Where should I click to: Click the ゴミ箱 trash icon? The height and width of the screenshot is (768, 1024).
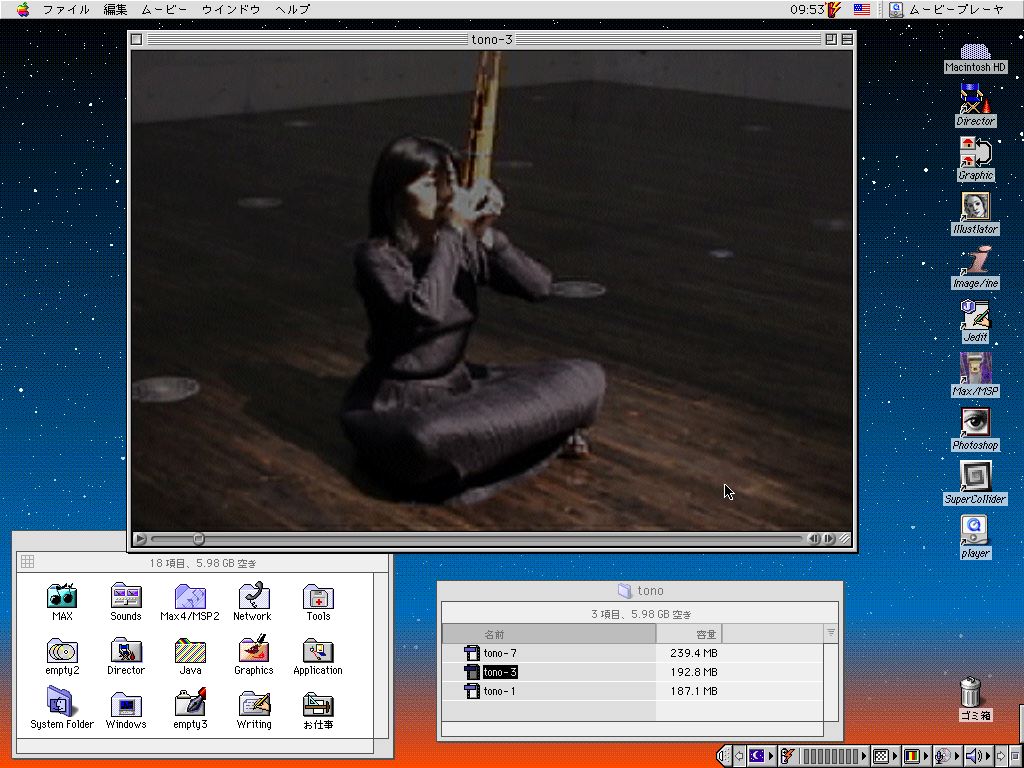point(970,692)
